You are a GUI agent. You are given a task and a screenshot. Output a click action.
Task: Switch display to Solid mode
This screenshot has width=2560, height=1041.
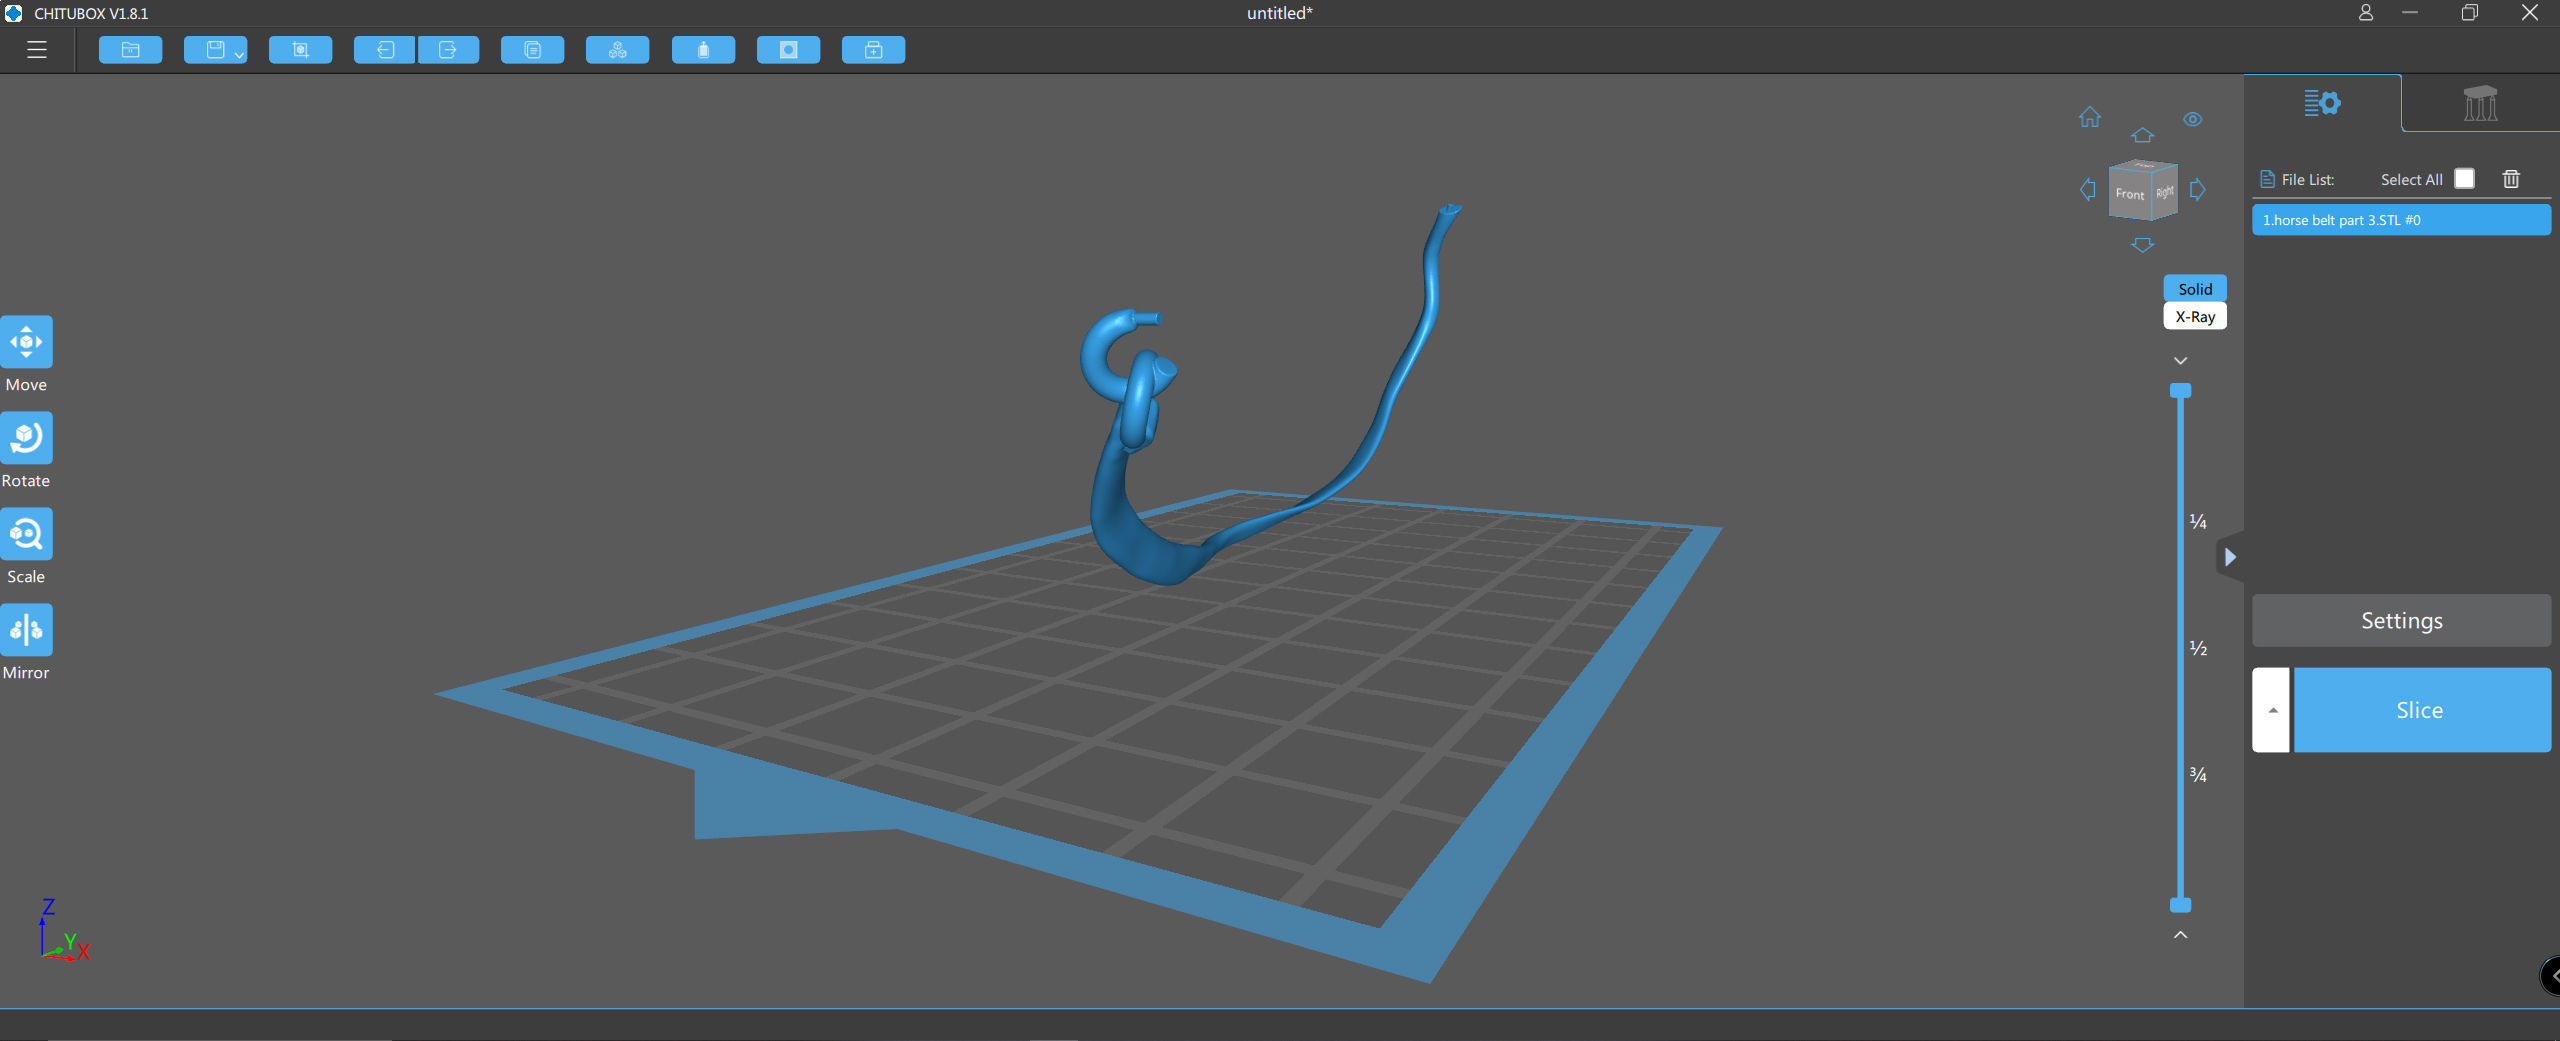pyautogui.click(x=2195, y=288)
